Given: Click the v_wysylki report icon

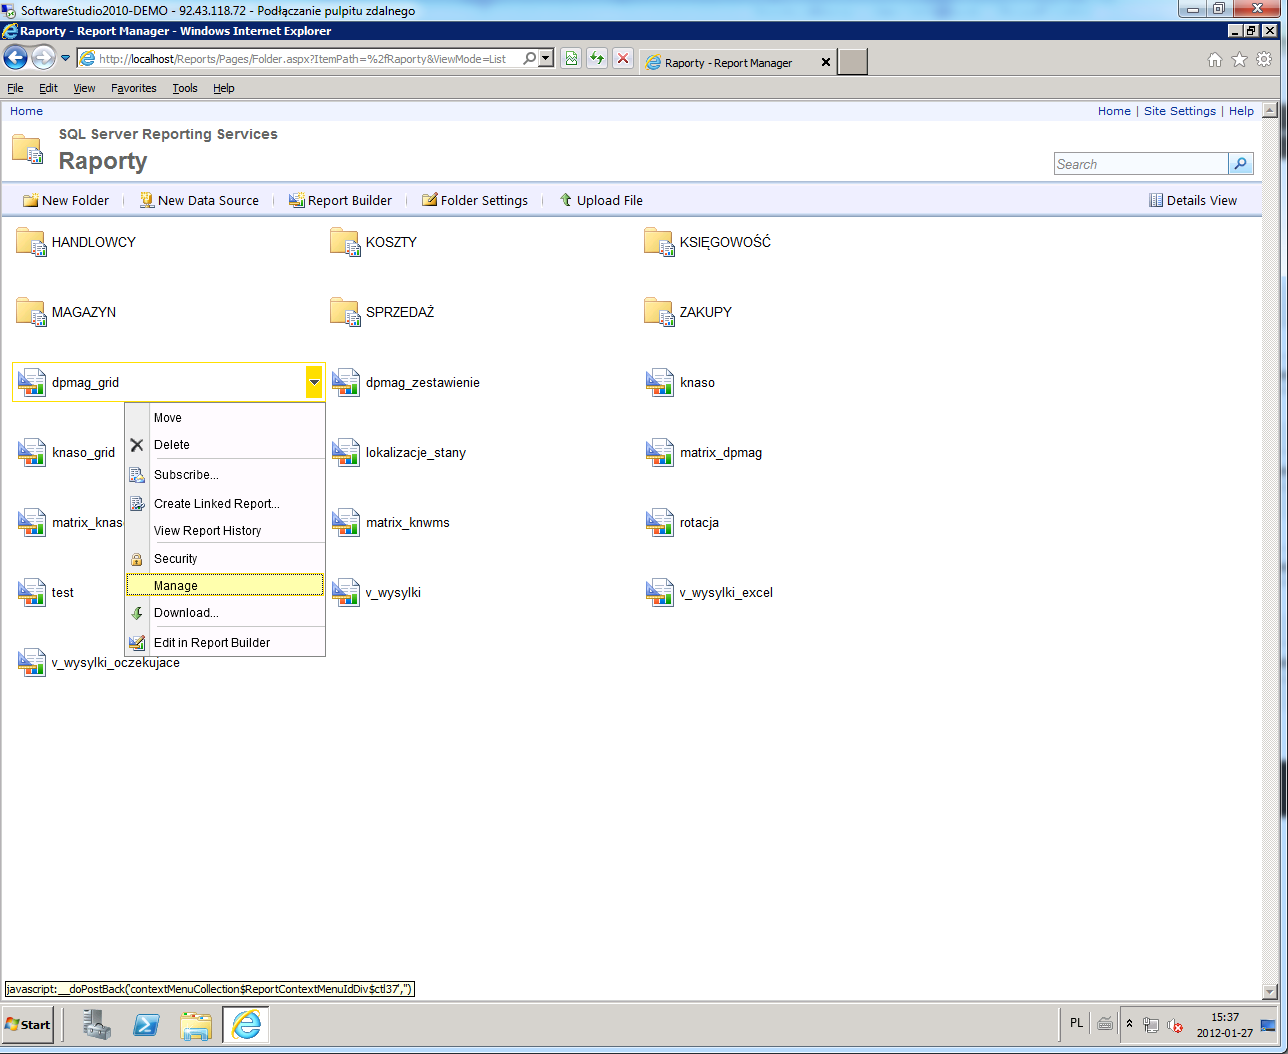Looking at the screenshot, I should pyautogui.click(x=346, y=593).
